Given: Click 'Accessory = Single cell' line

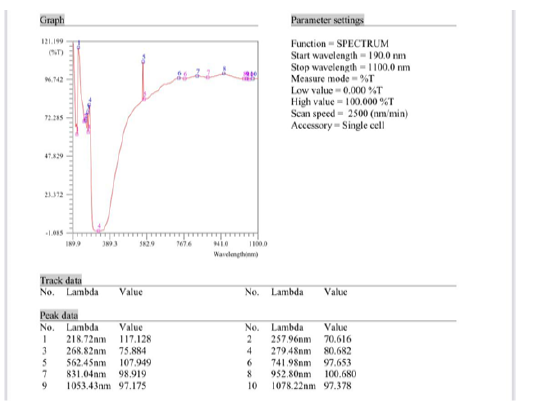Looking at the screenshot, I should tap(338, 125).
